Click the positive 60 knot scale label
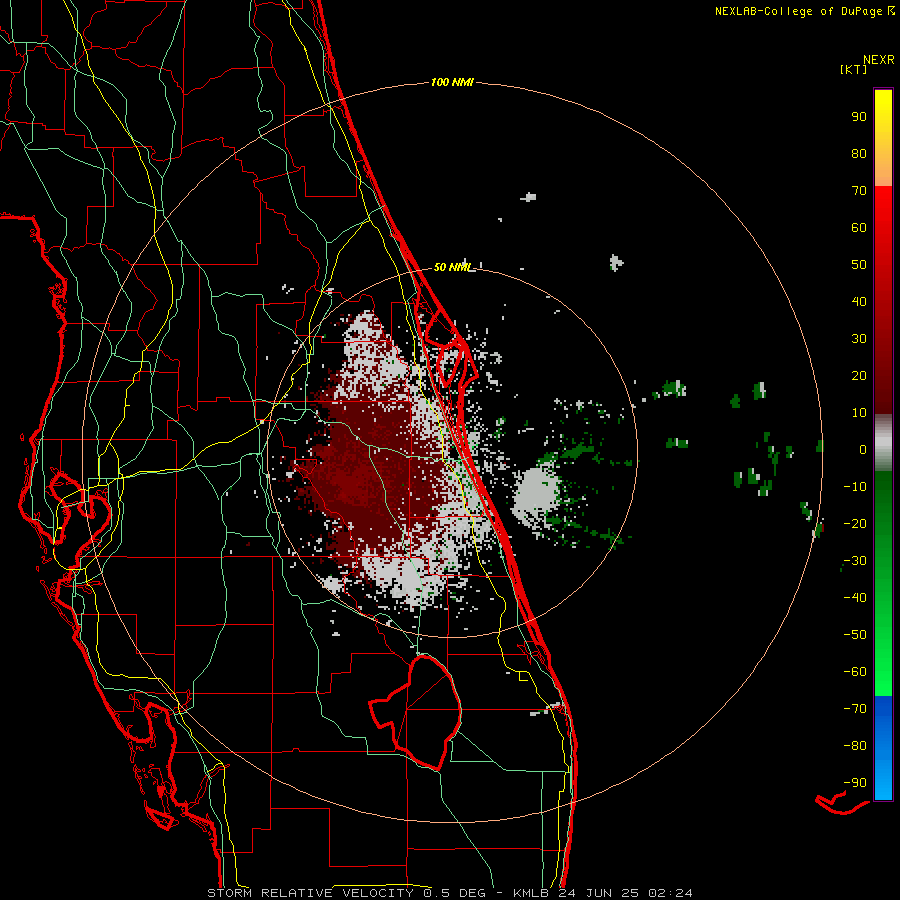900x900 pixels. tap(859, 227)
